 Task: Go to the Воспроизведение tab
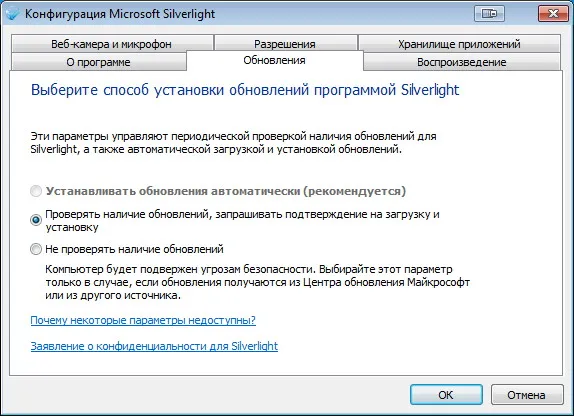(462, 62)
